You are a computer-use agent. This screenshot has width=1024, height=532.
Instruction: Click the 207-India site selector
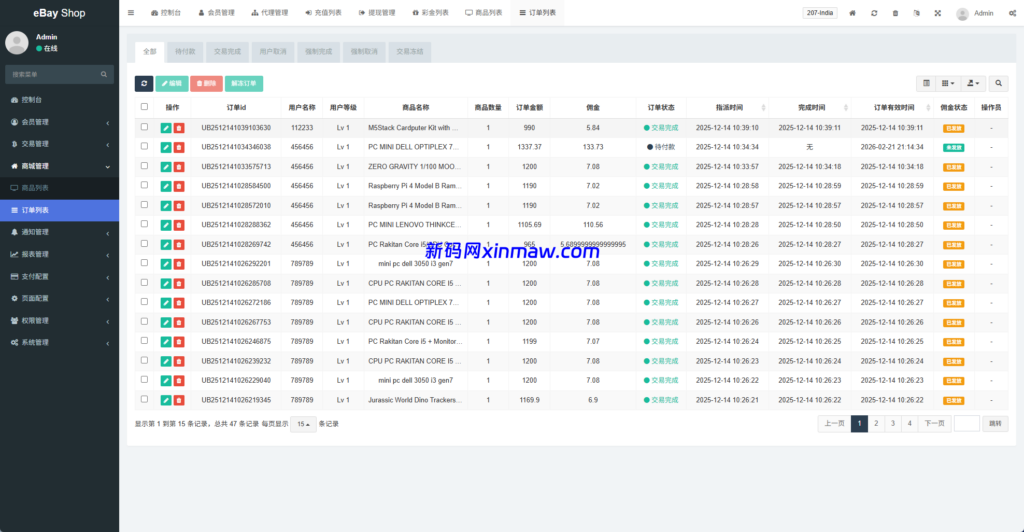coord(820,13)
